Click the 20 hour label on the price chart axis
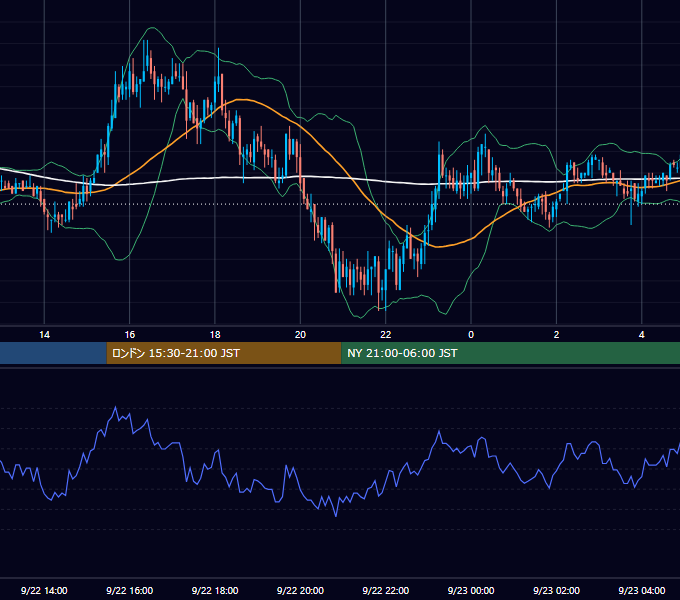Viewport: 680px width, 600px height. (x=300, y=335)
